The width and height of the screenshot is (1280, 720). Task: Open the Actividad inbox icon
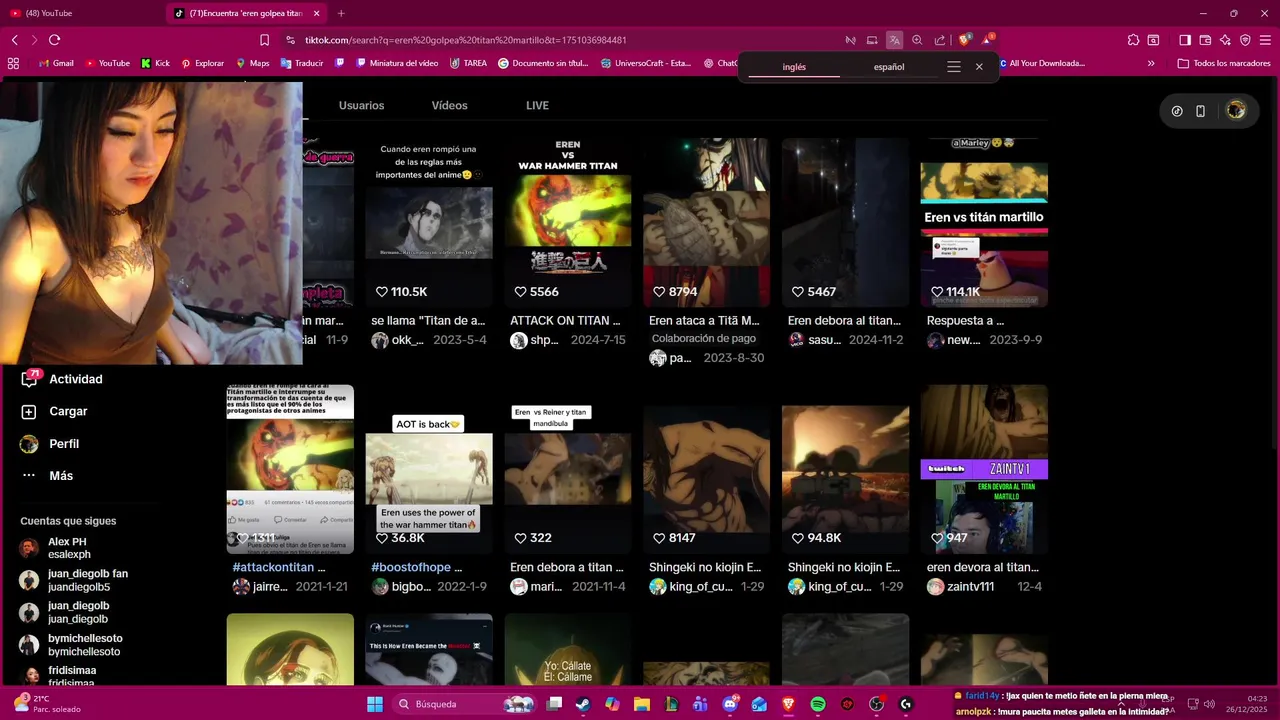30,379
